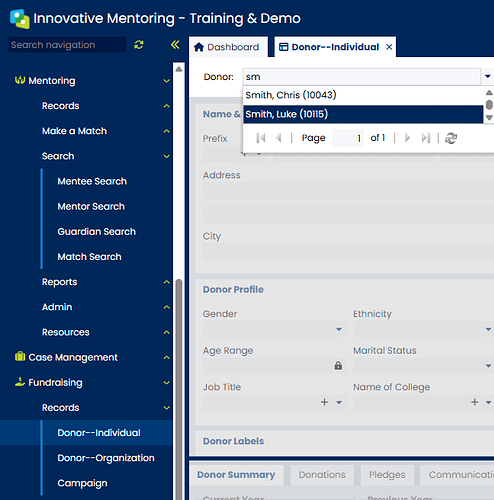Close the Donor--Individual tab
The height and width of the screenshot is (500, 494).
pos(389,47)
